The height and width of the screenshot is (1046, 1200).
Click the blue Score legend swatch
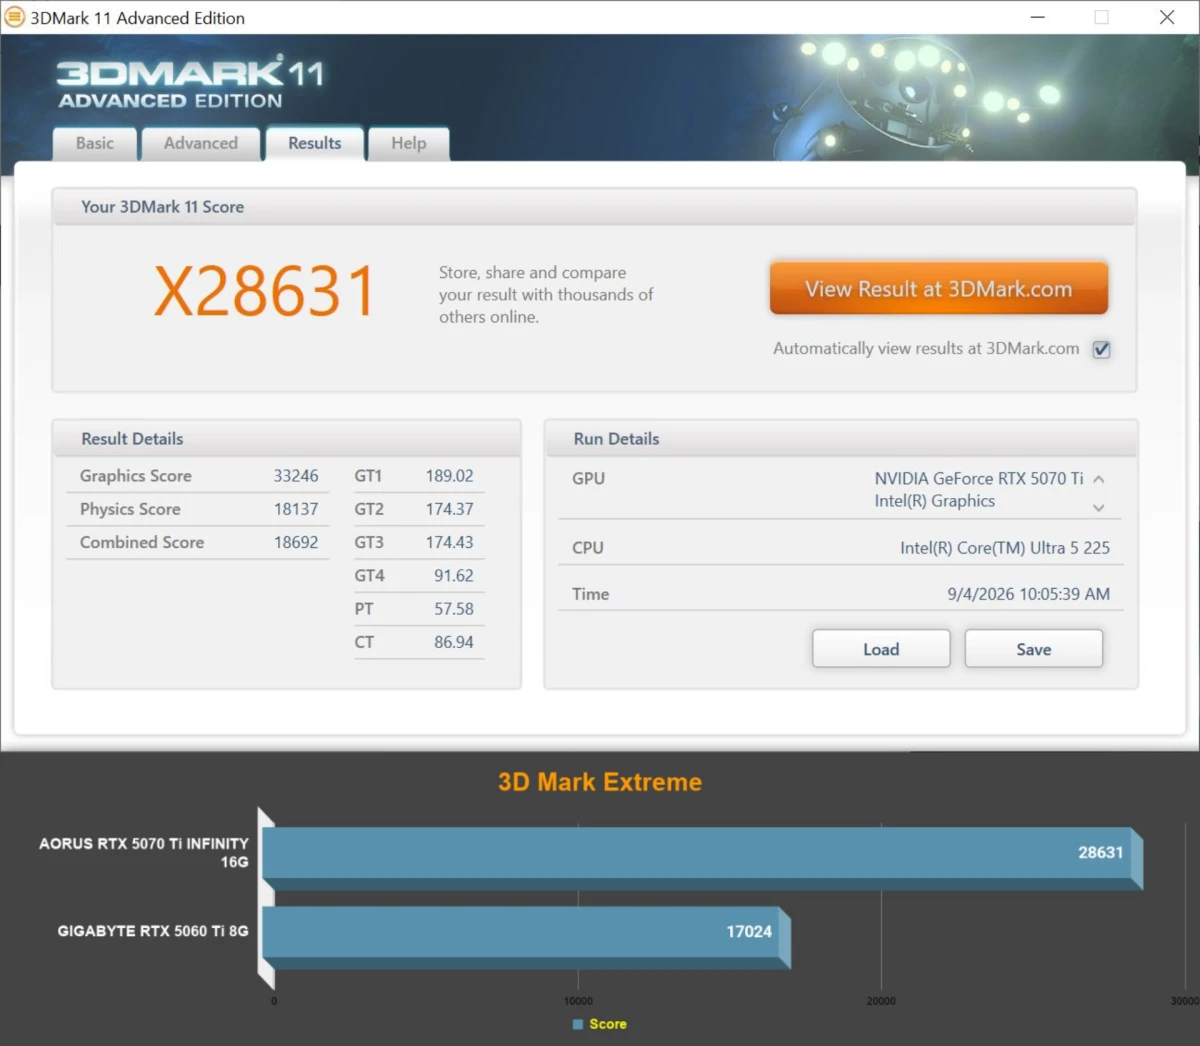578,1024
